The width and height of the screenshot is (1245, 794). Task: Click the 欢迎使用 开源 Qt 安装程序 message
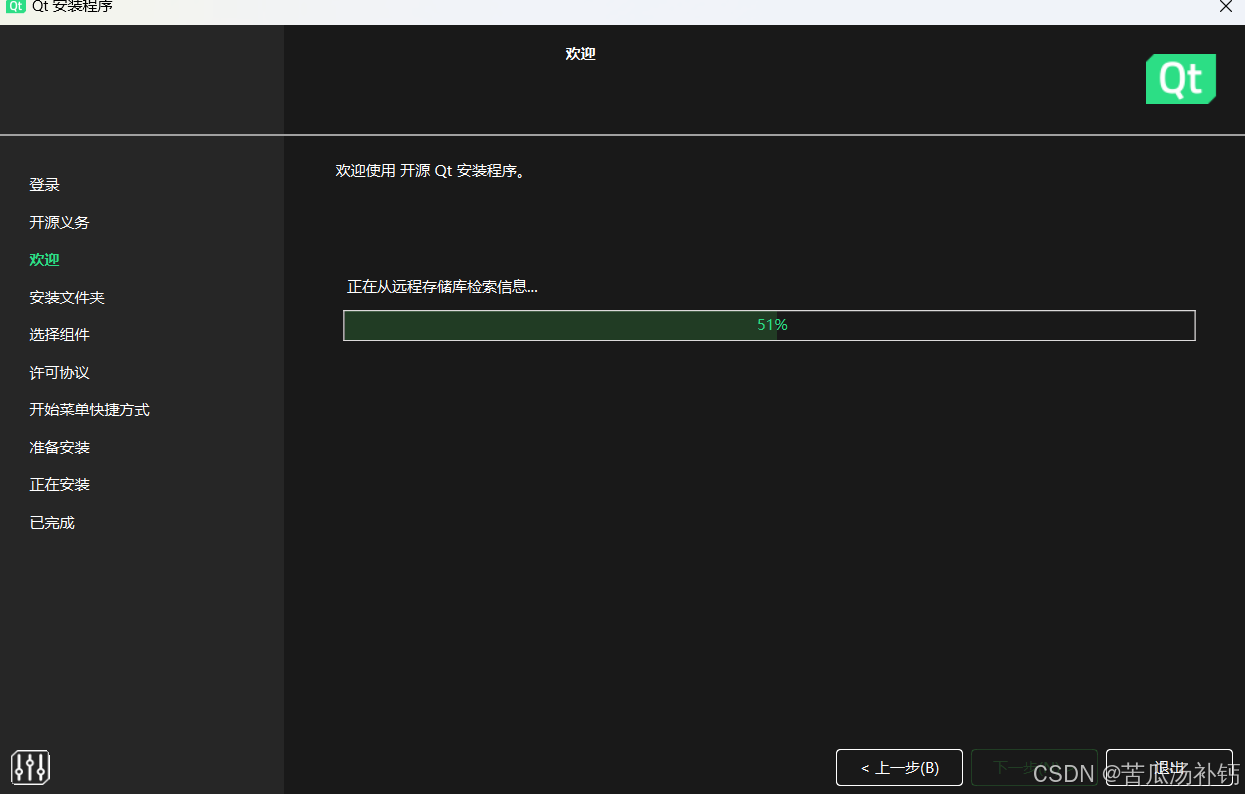click(x=431, y=171)
